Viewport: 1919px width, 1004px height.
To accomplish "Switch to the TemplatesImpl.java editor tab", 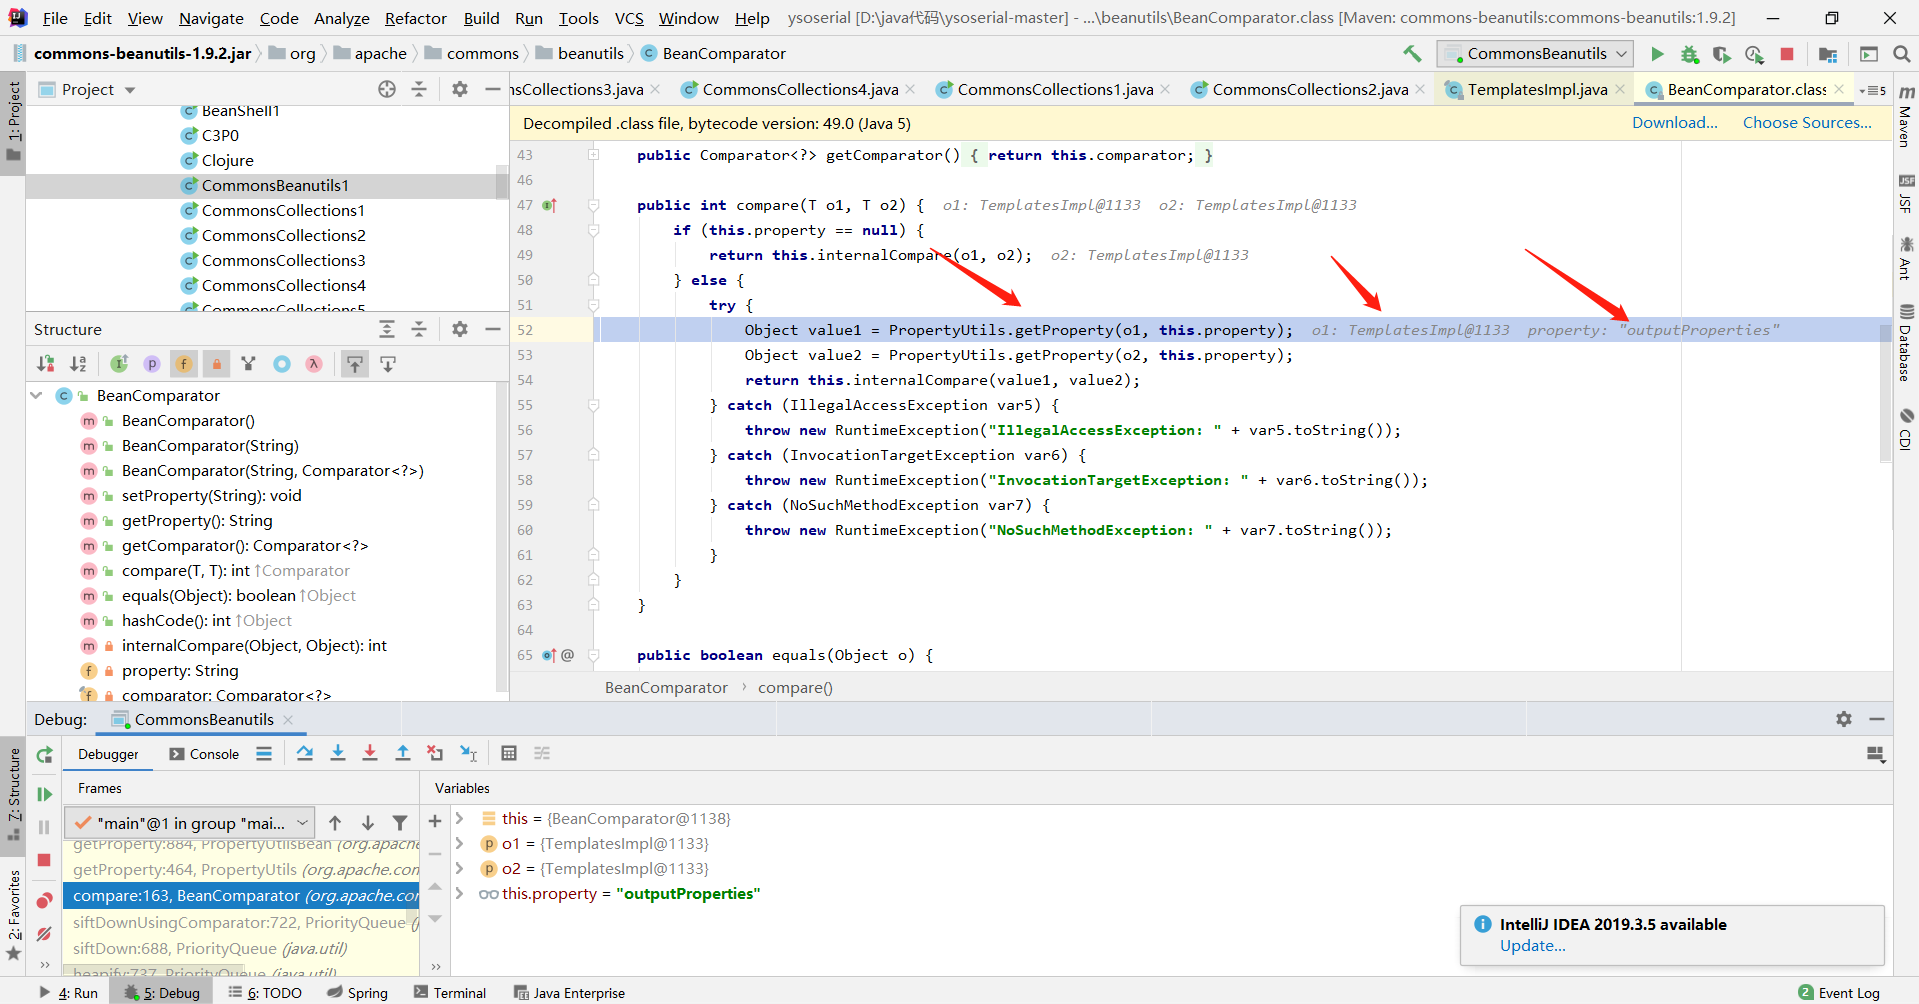I will coord(1536,90).
